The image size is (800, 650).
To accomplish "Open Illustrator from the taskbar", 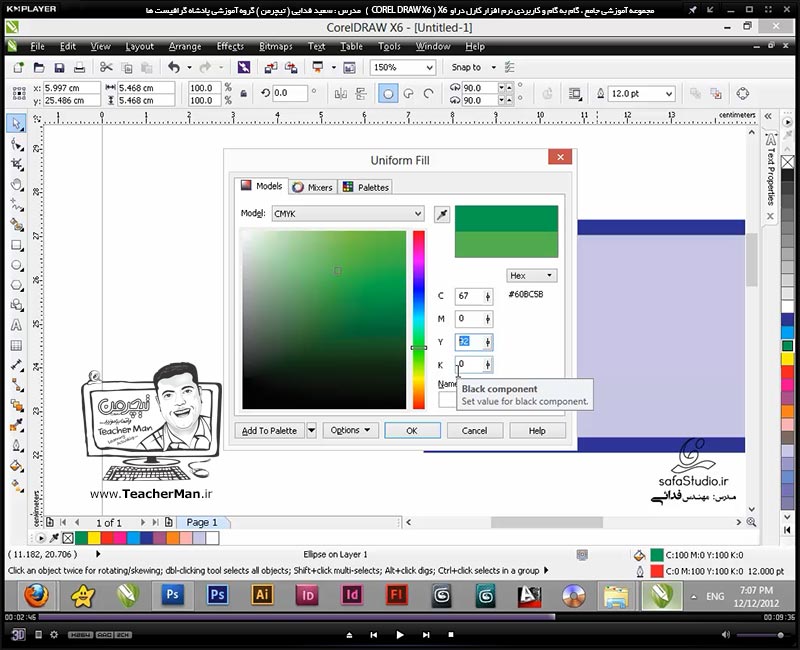I will pos(262,595).
